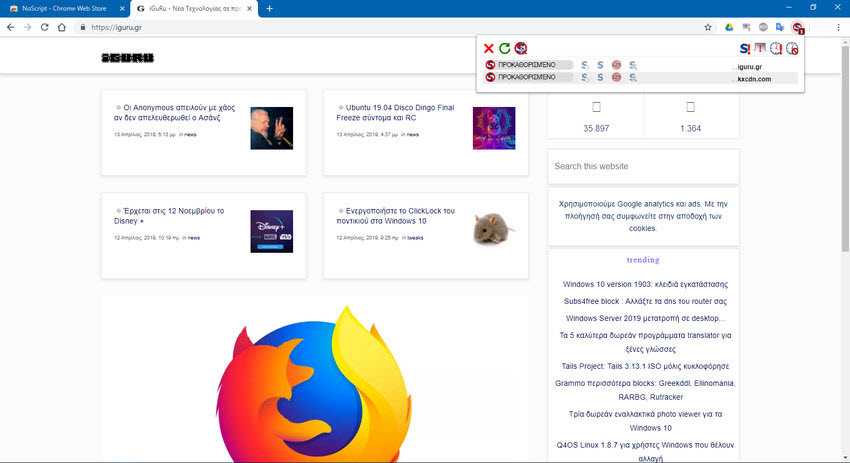
Task: Open the Anonymous article headline about Assange
Action: tap(175, 113)
